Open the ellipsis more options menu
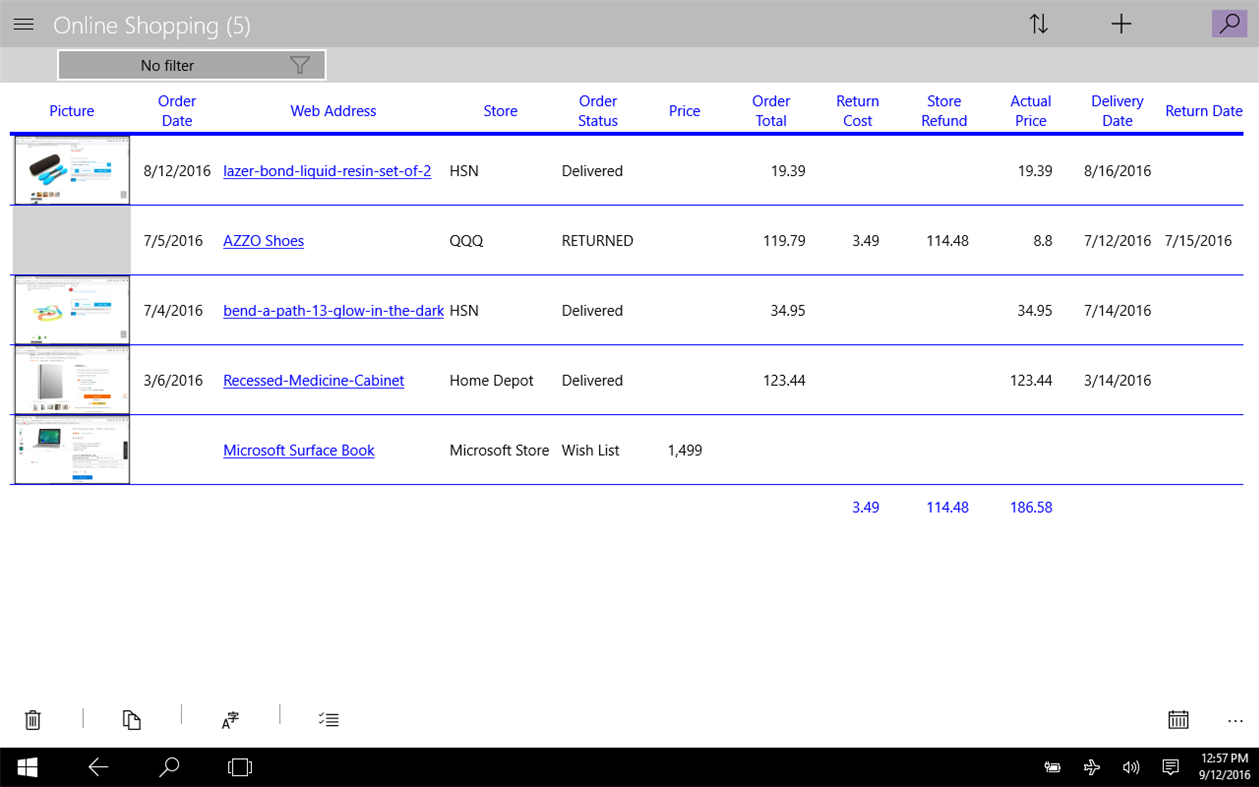The height and width of the screenshot is (787, 1259). coord(1235,720)
